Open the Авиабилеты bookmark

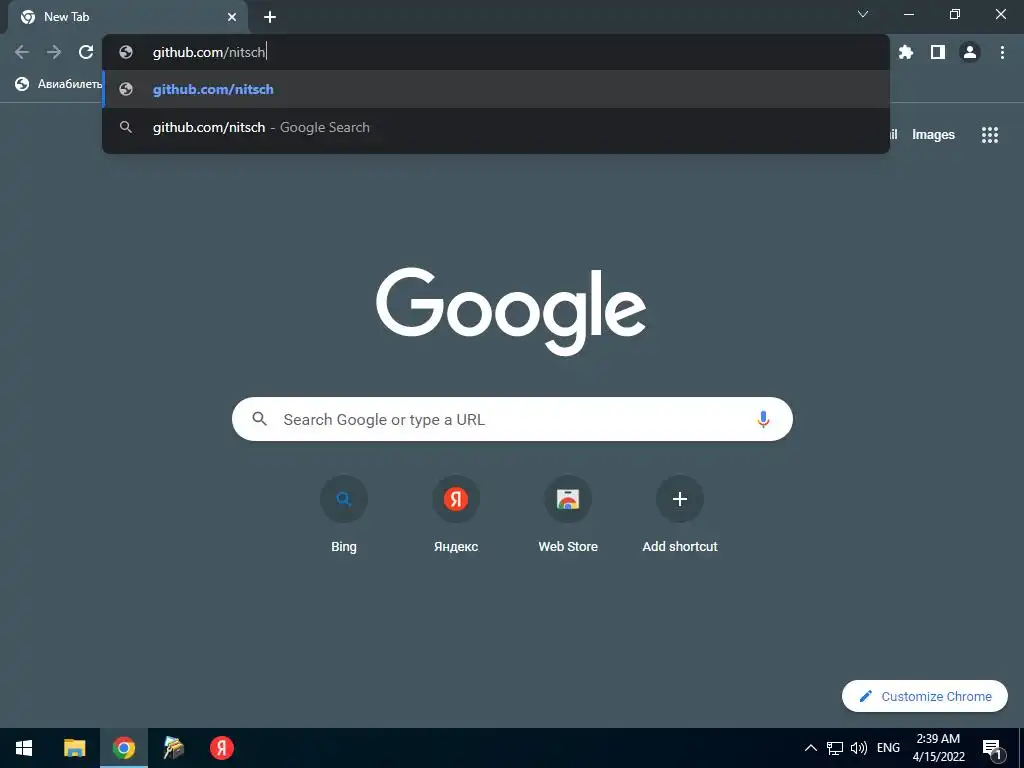click(x=59, y=84)
